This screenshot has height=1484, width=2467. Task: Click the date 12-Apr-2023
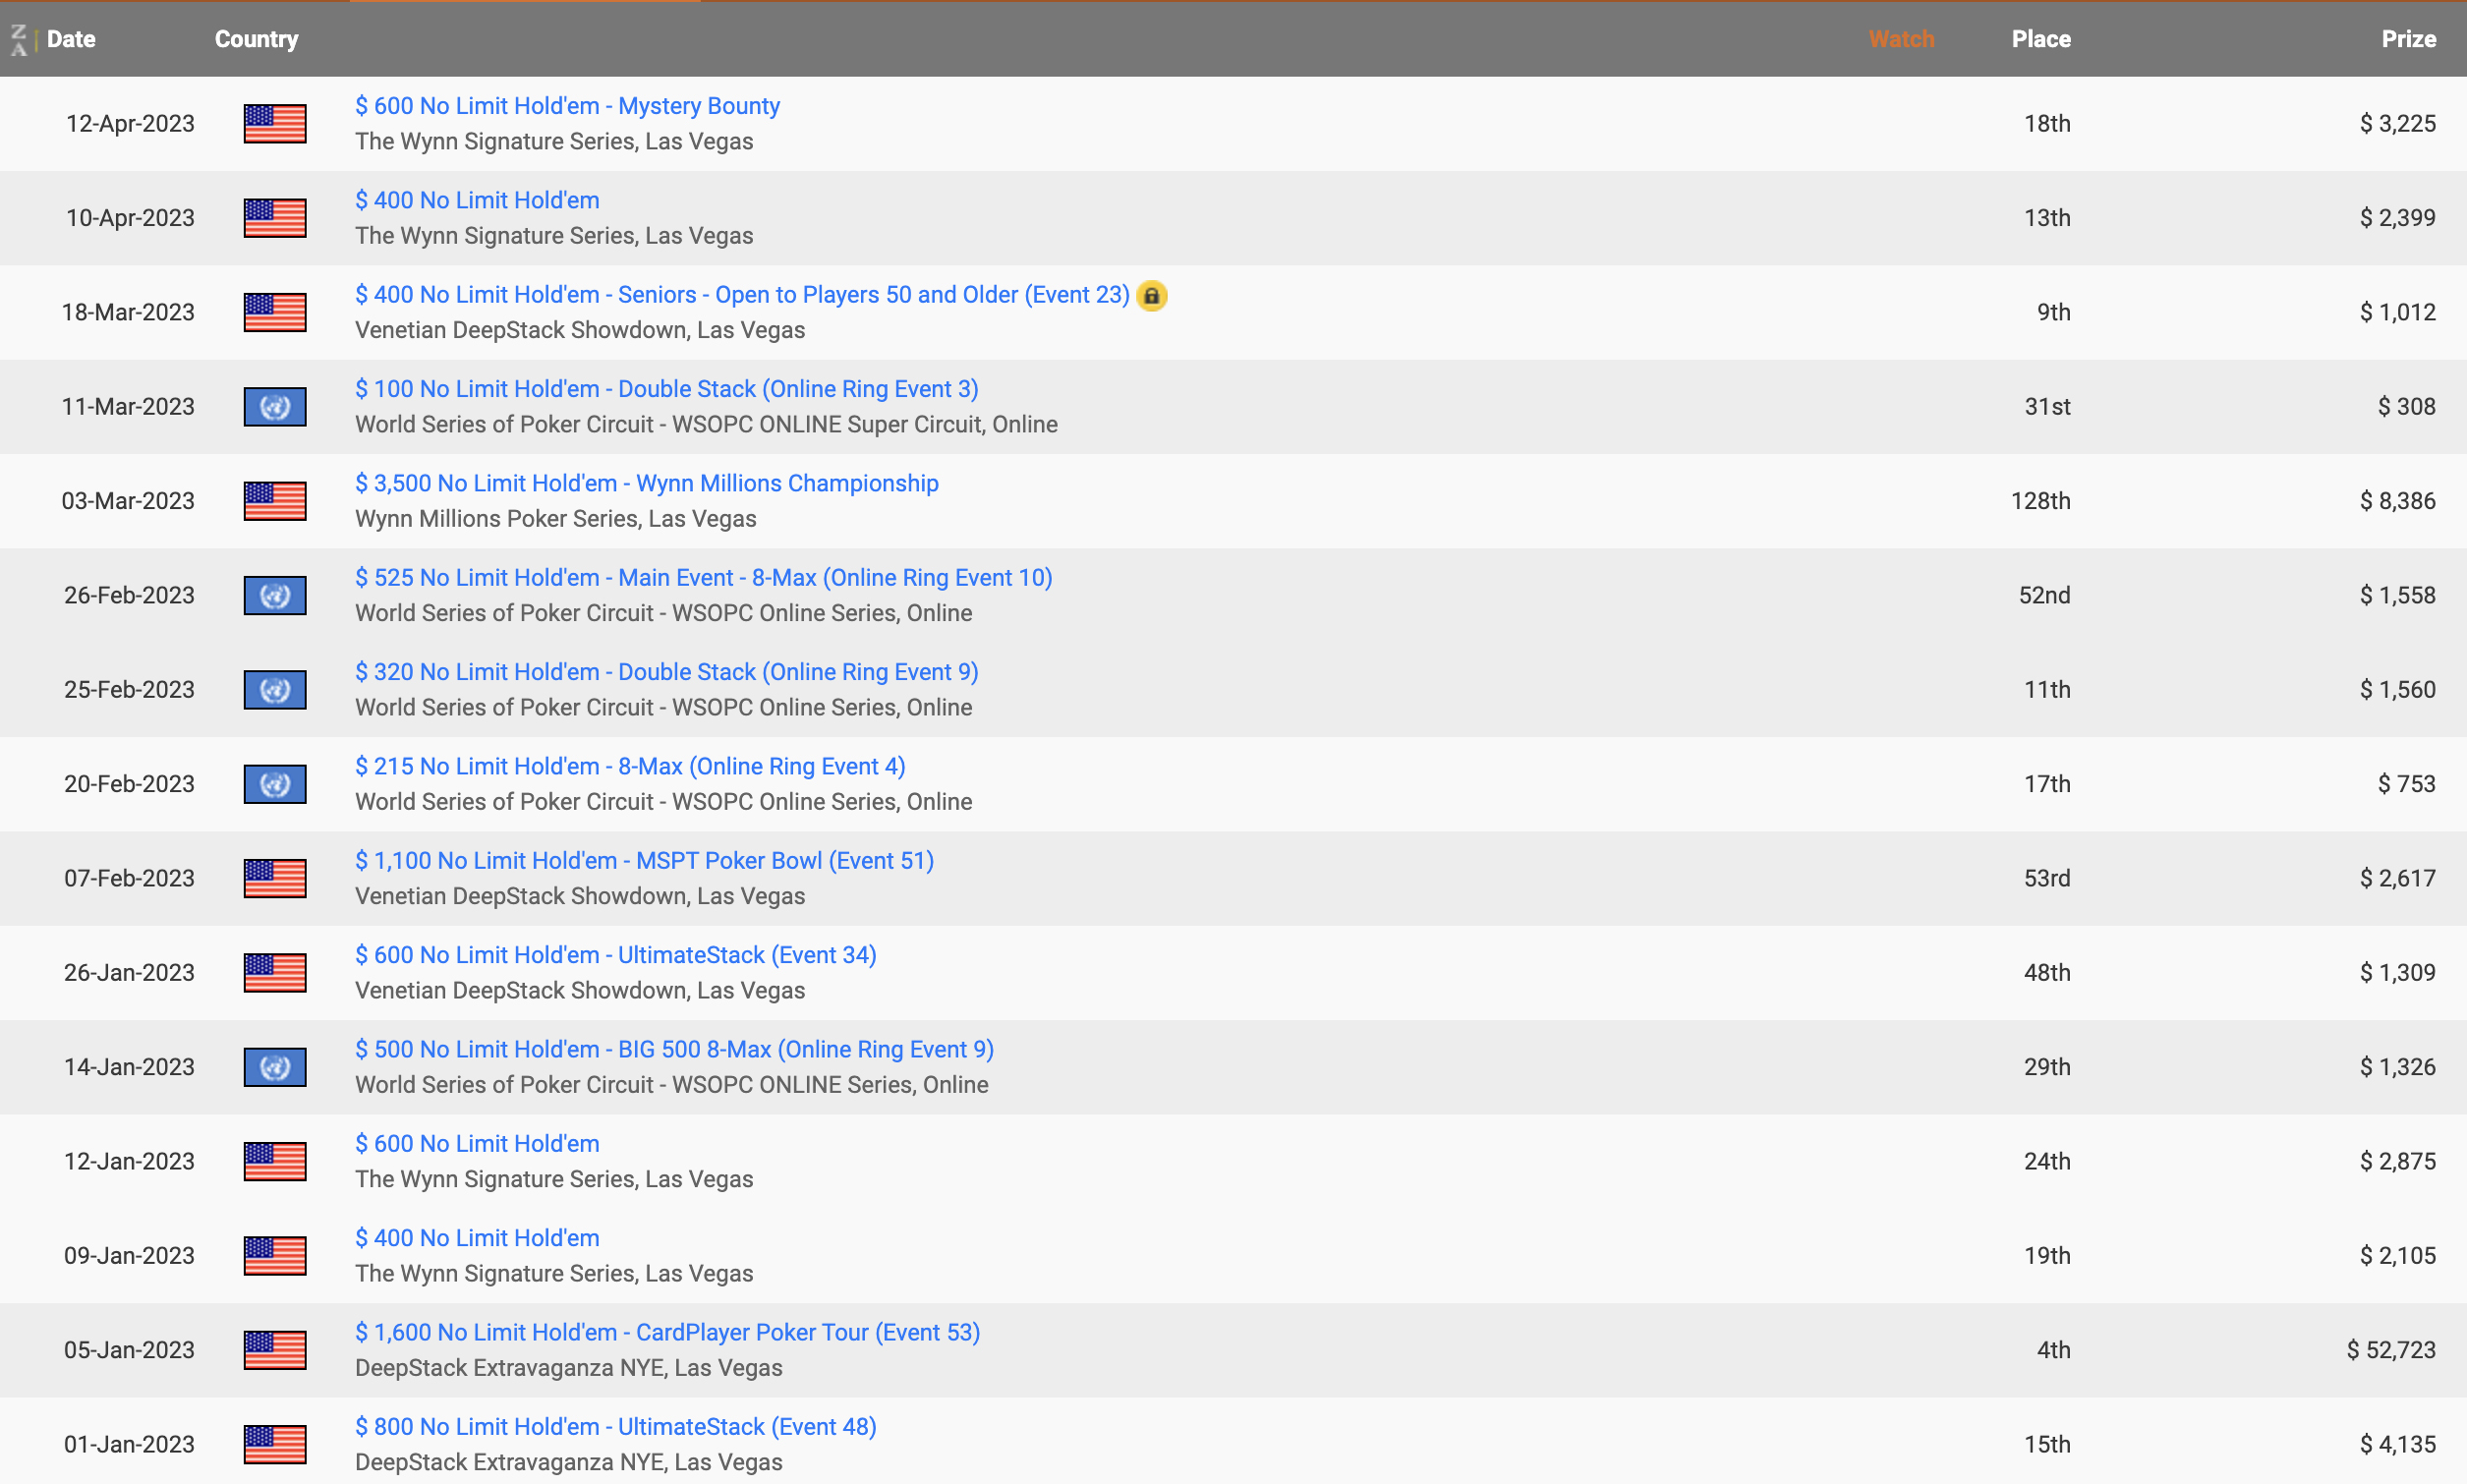tap(130, 124)
